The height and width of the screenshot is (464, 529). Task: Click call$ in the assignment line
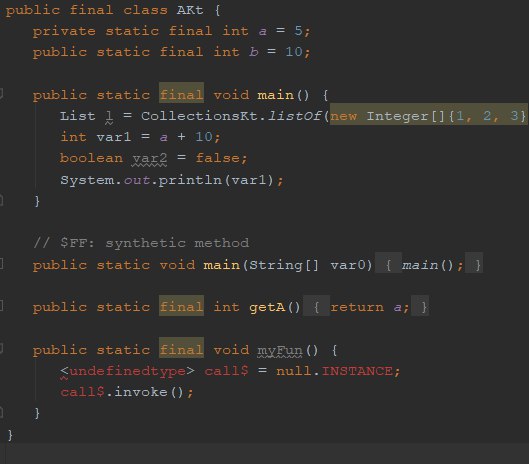pos(226,371)
